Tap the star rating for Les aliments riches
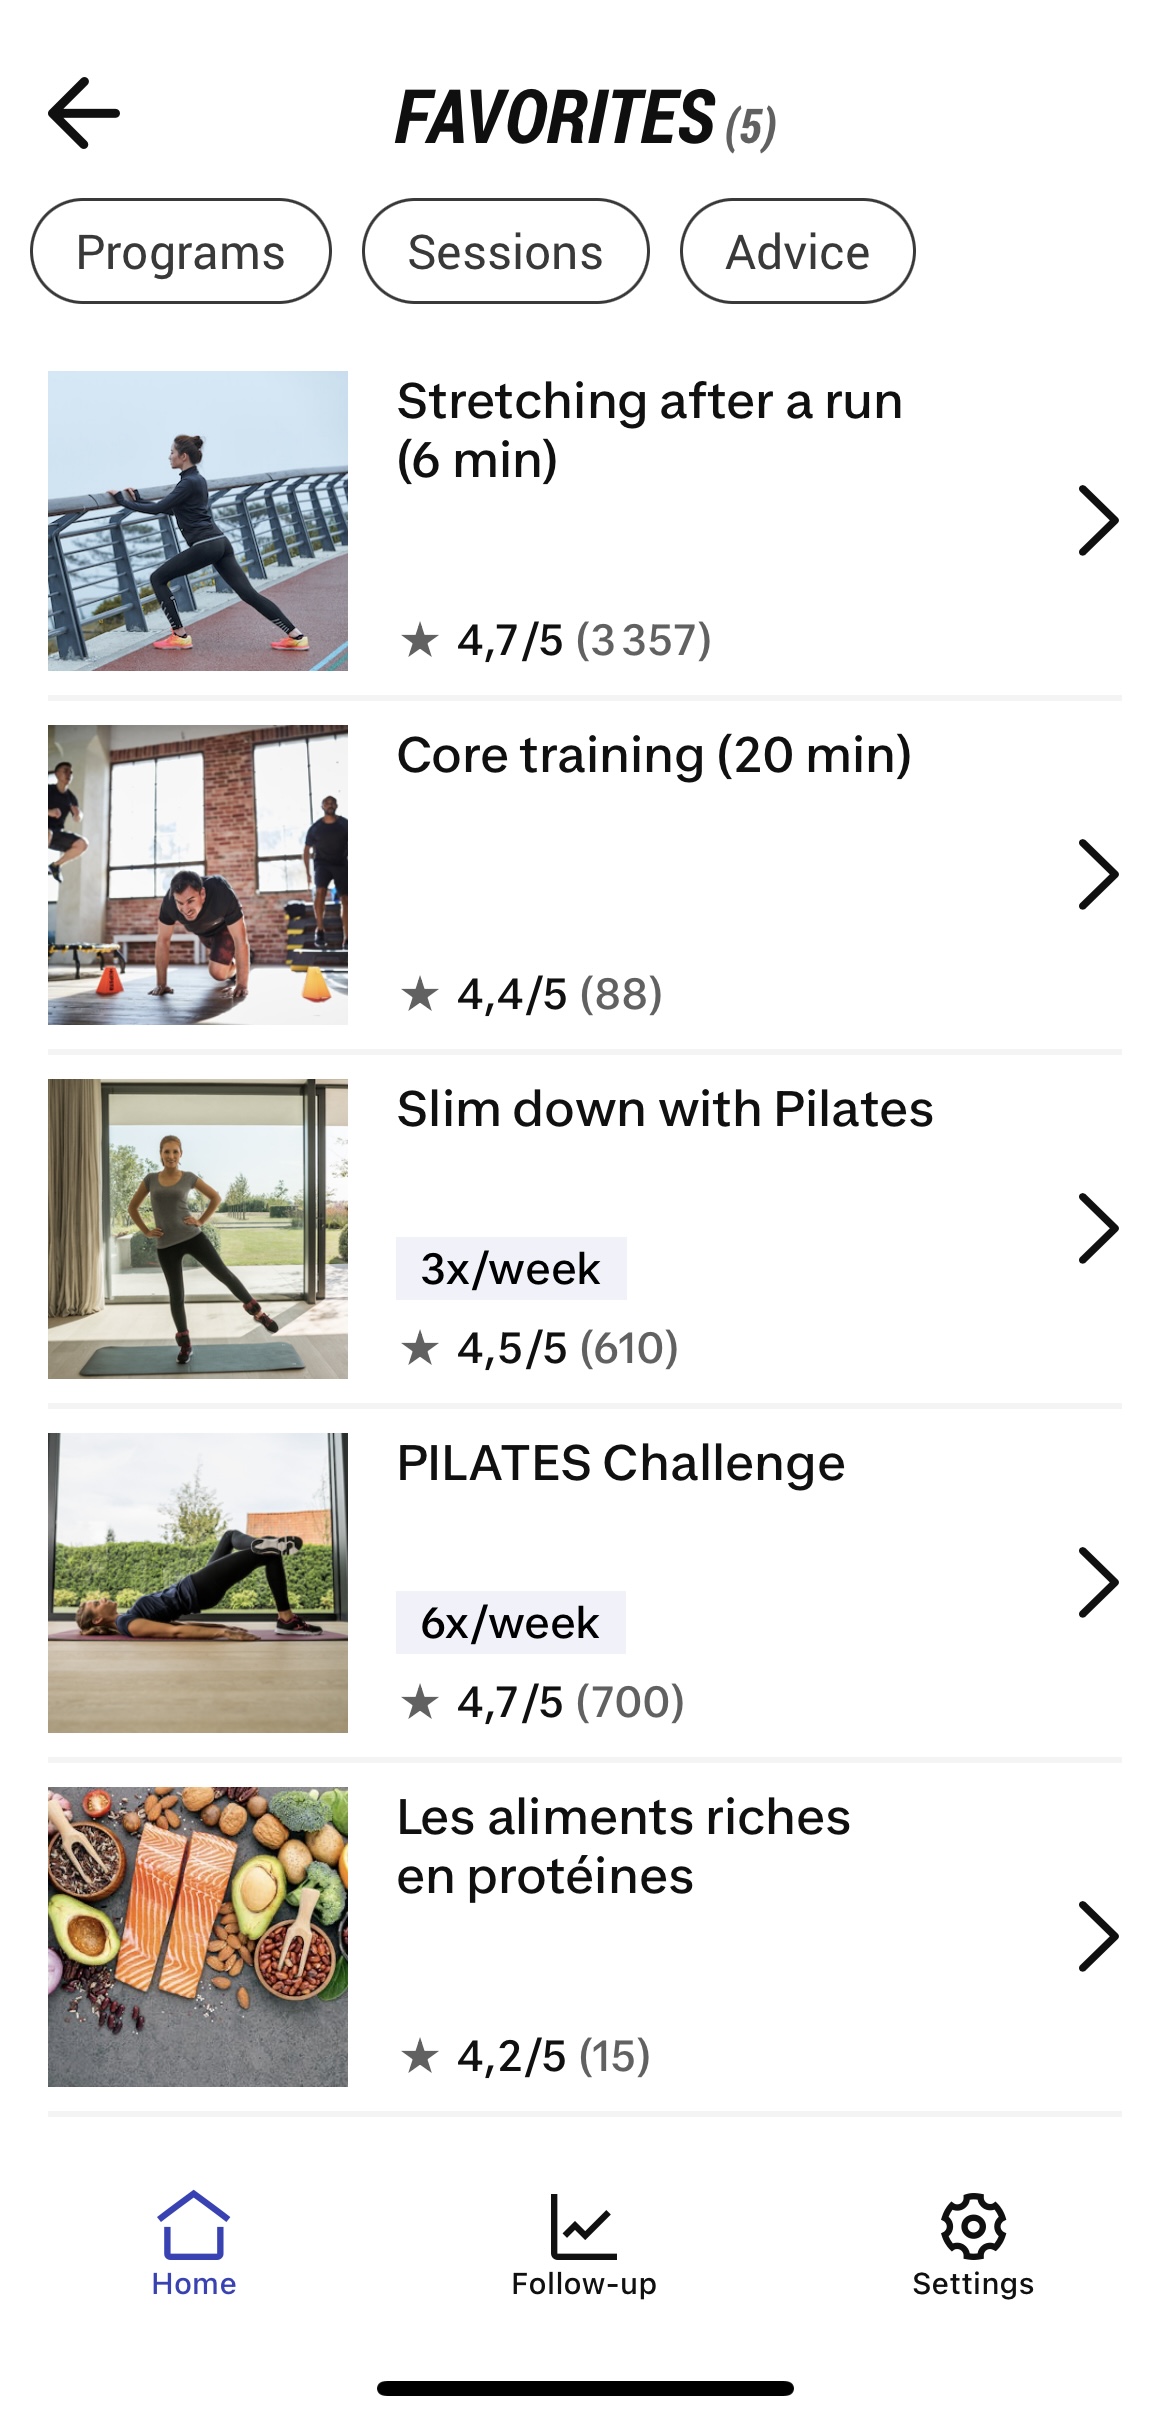1170x2420 pixels. [x=525, y=2056]
